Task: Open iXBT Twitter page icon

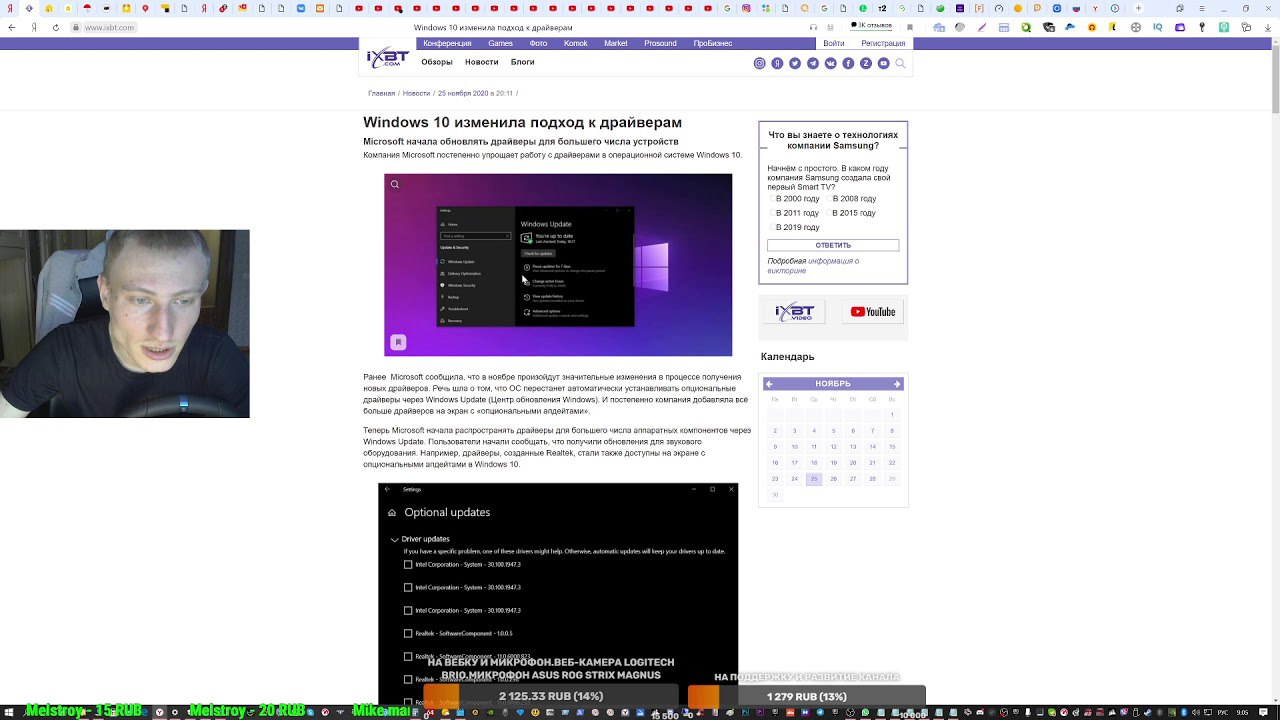Action: pos(795,63)
